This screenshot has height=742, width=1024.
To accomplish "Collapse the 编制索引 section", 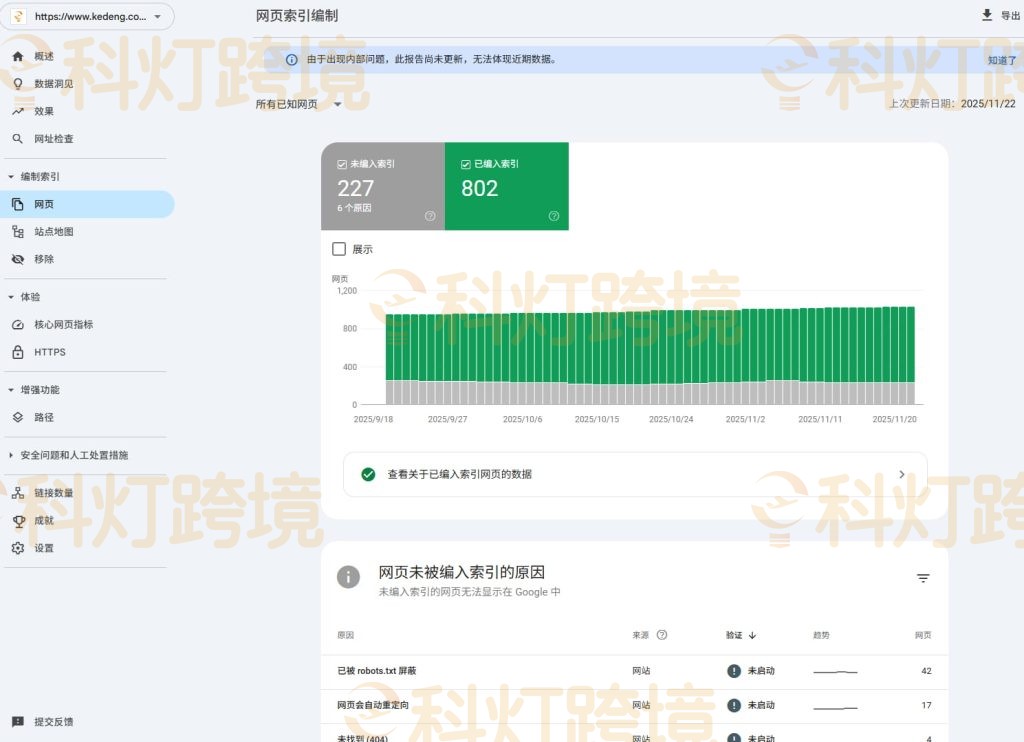I will coord(10,176).
